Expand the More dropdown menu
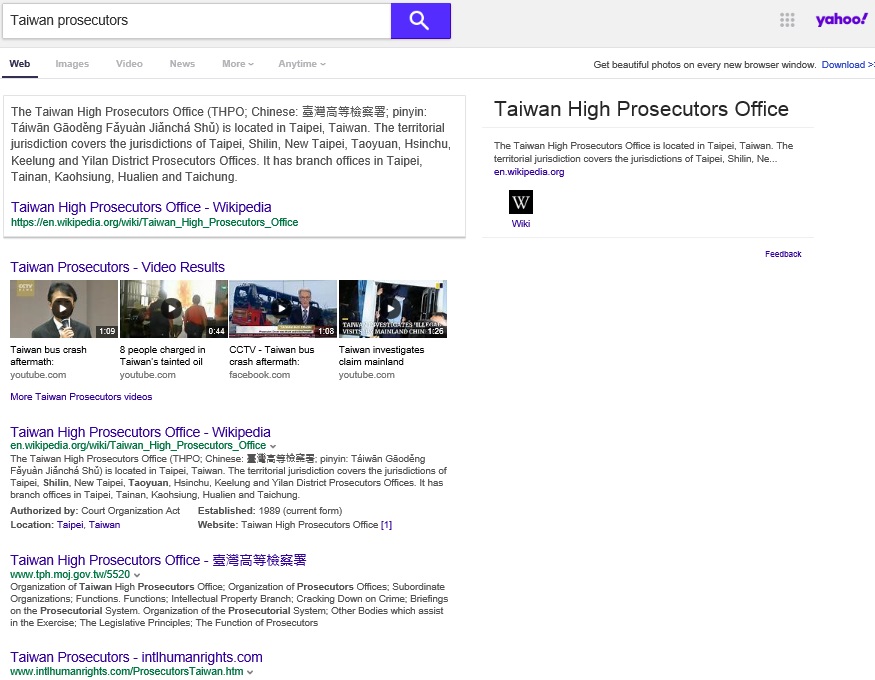The image size is (875, 680). (x=238, y=64)
